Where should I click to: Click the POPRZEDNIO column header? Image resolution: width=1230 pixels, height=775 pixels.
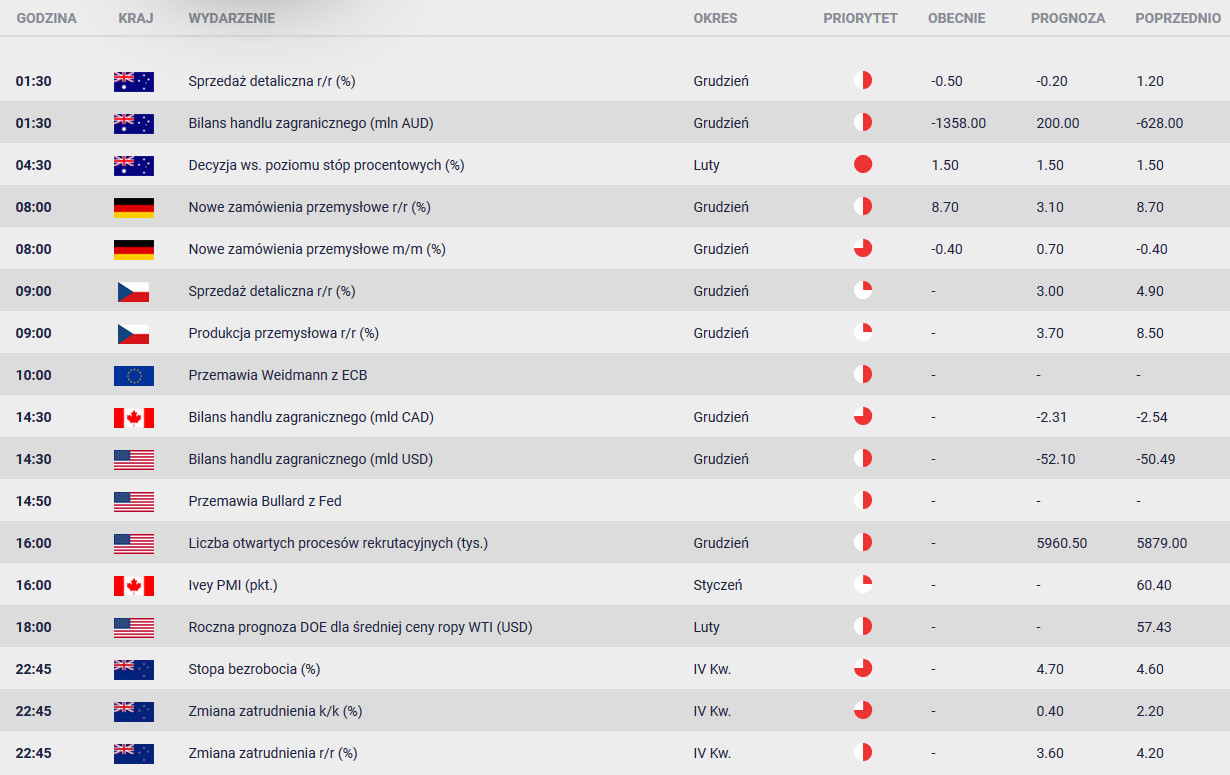click(x=1178, y=18)
